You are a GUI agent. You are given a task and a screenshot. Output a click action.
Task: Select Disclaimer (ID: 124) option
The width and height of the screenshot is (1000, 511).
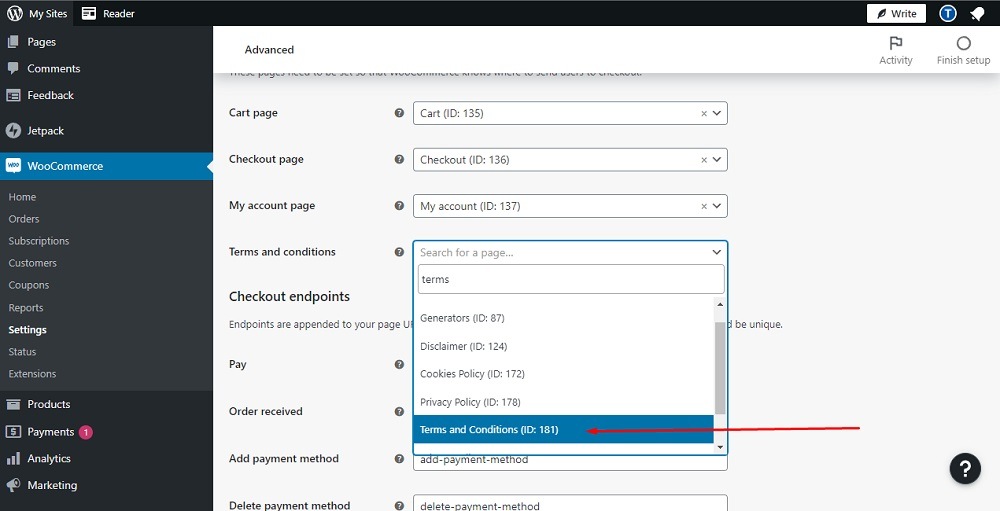[563, 346]
